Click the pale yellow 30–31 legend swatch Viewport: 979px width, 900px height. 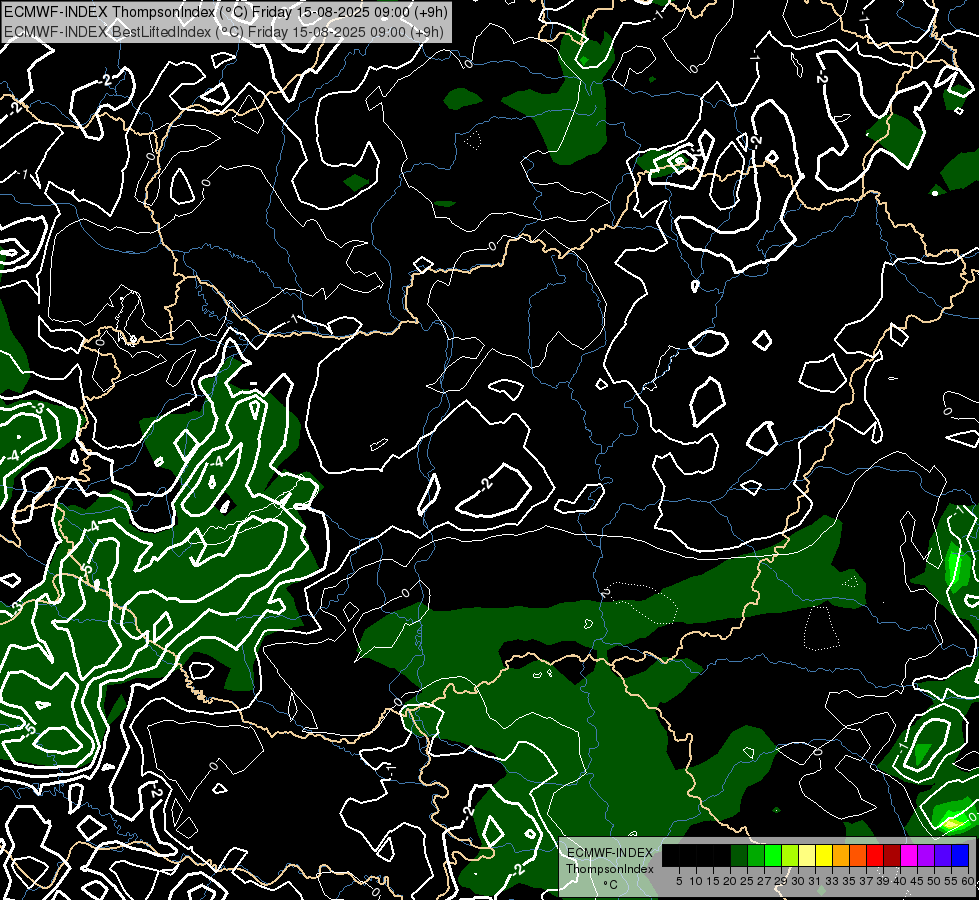(x=807, y=855)
